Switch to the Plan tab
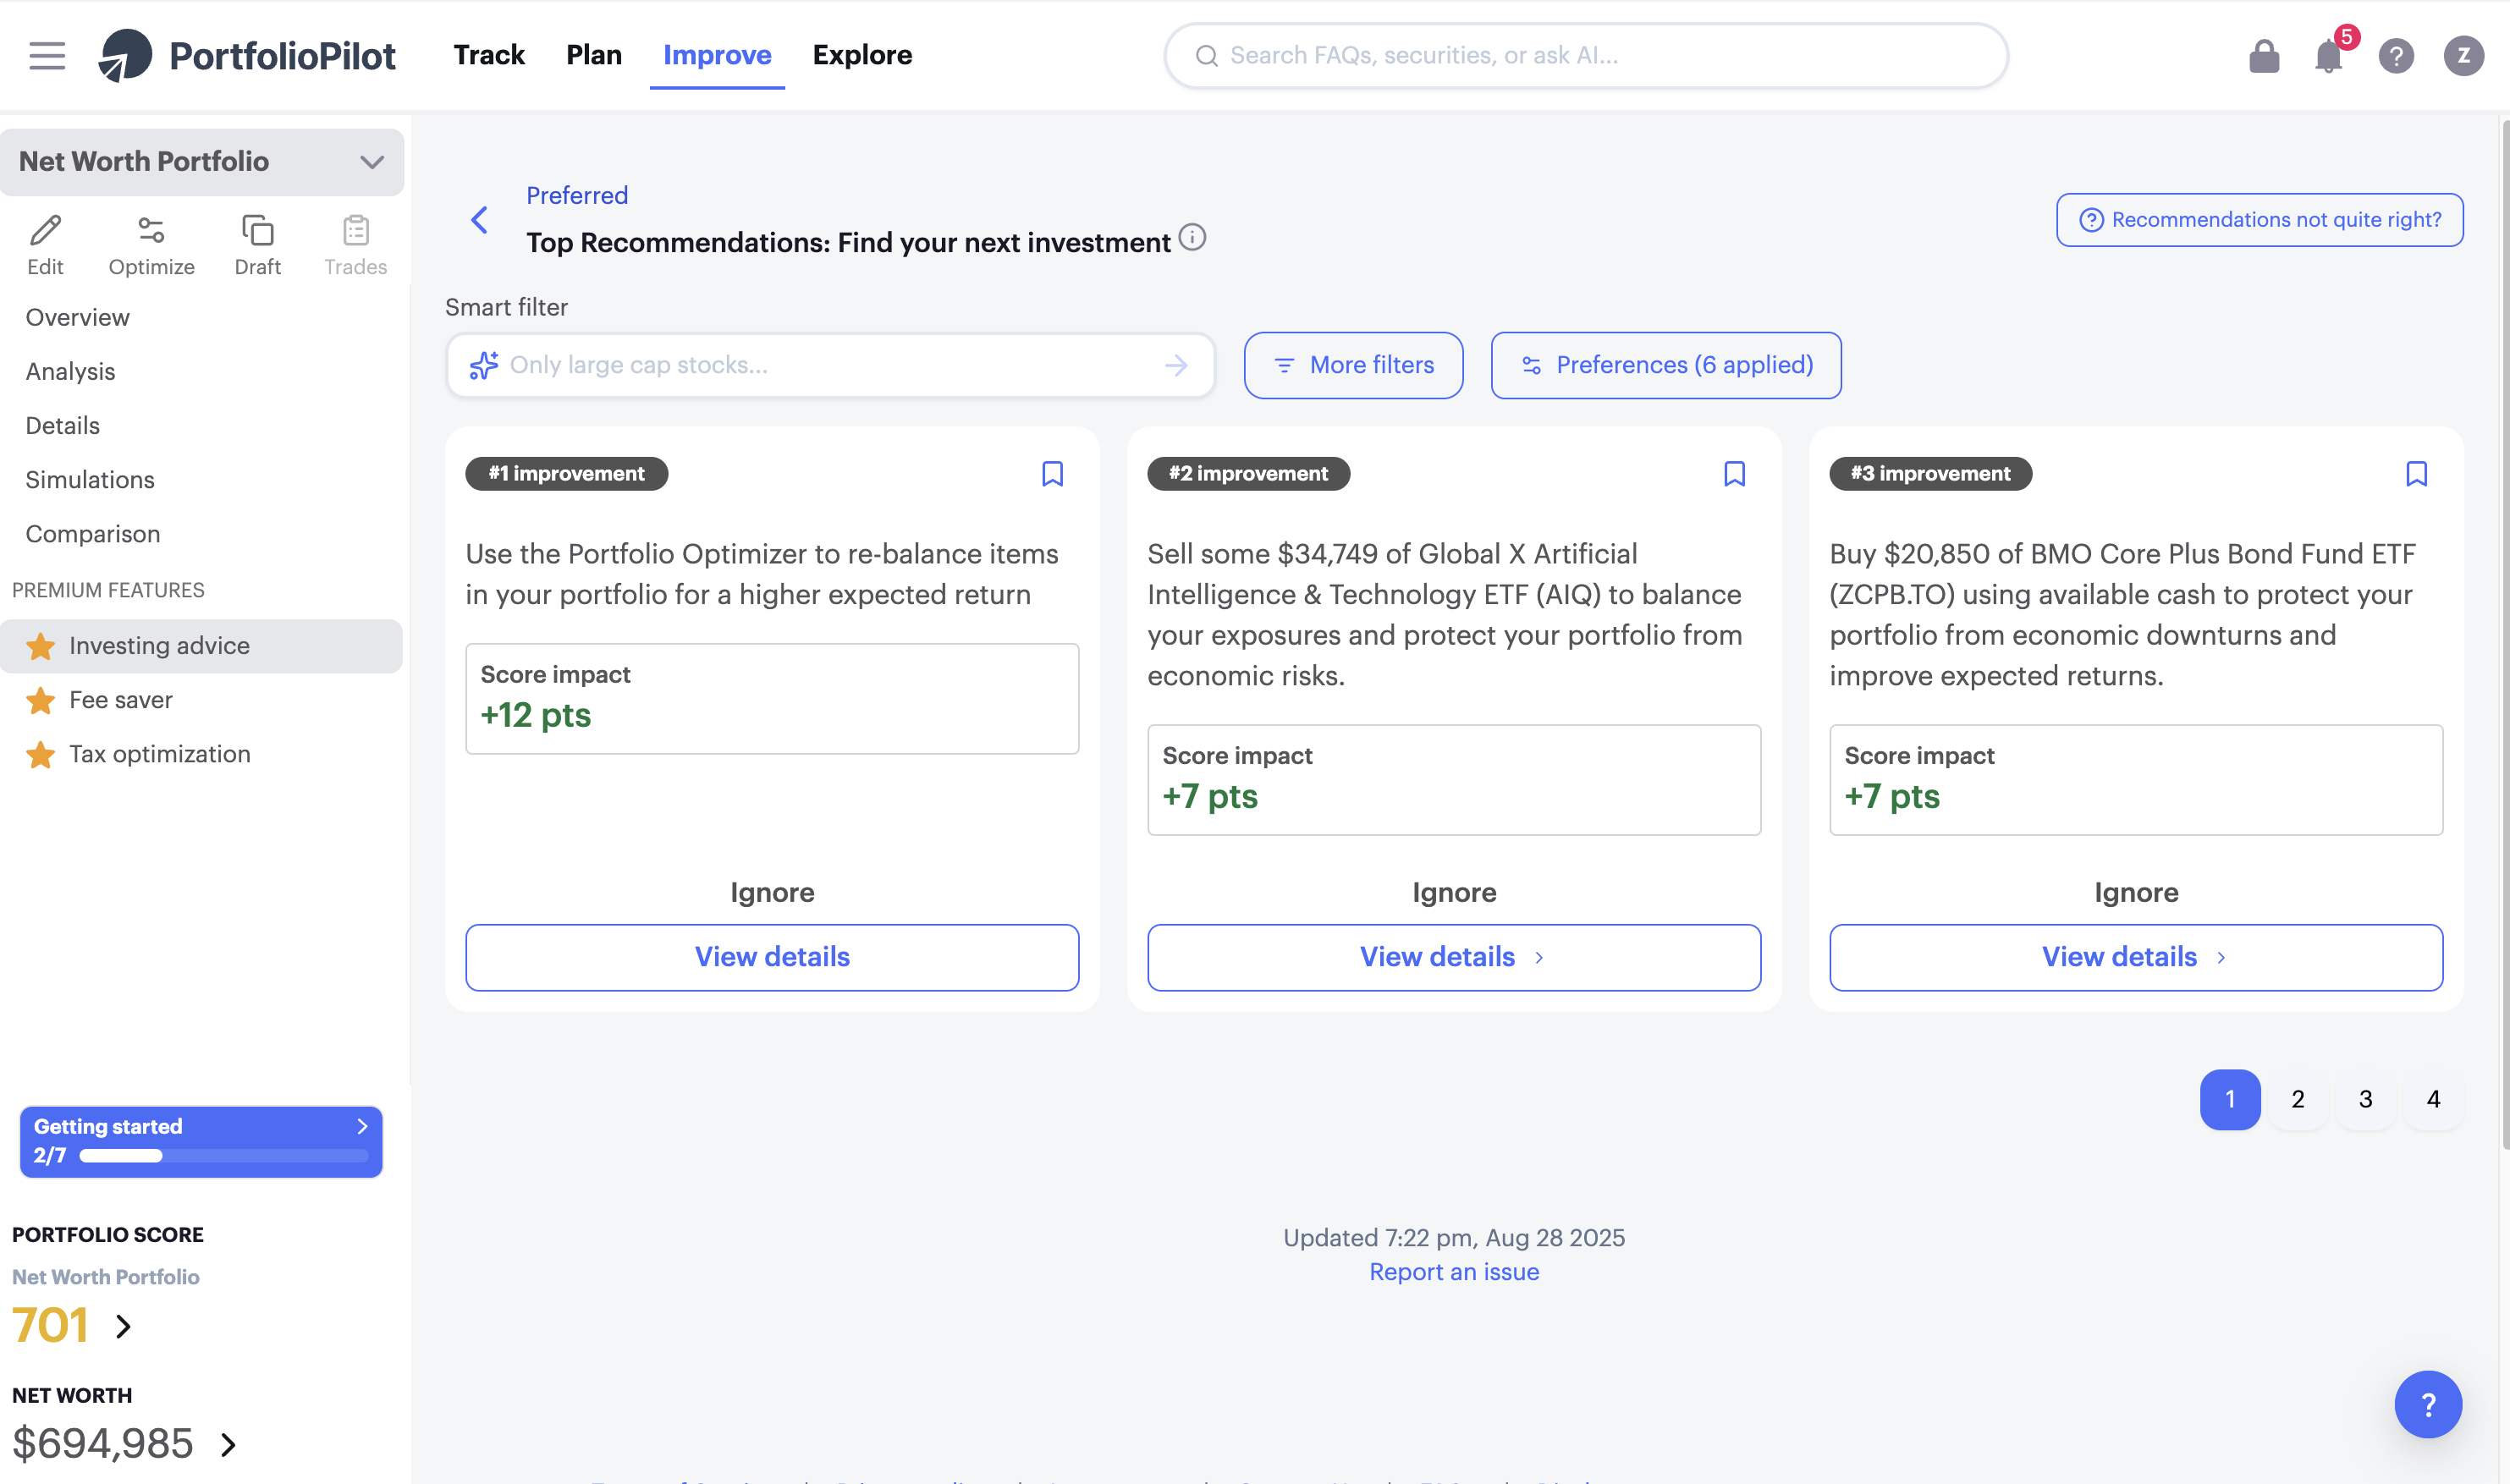This screenshot has height=1484, width=2510. (x=594, y=55)
